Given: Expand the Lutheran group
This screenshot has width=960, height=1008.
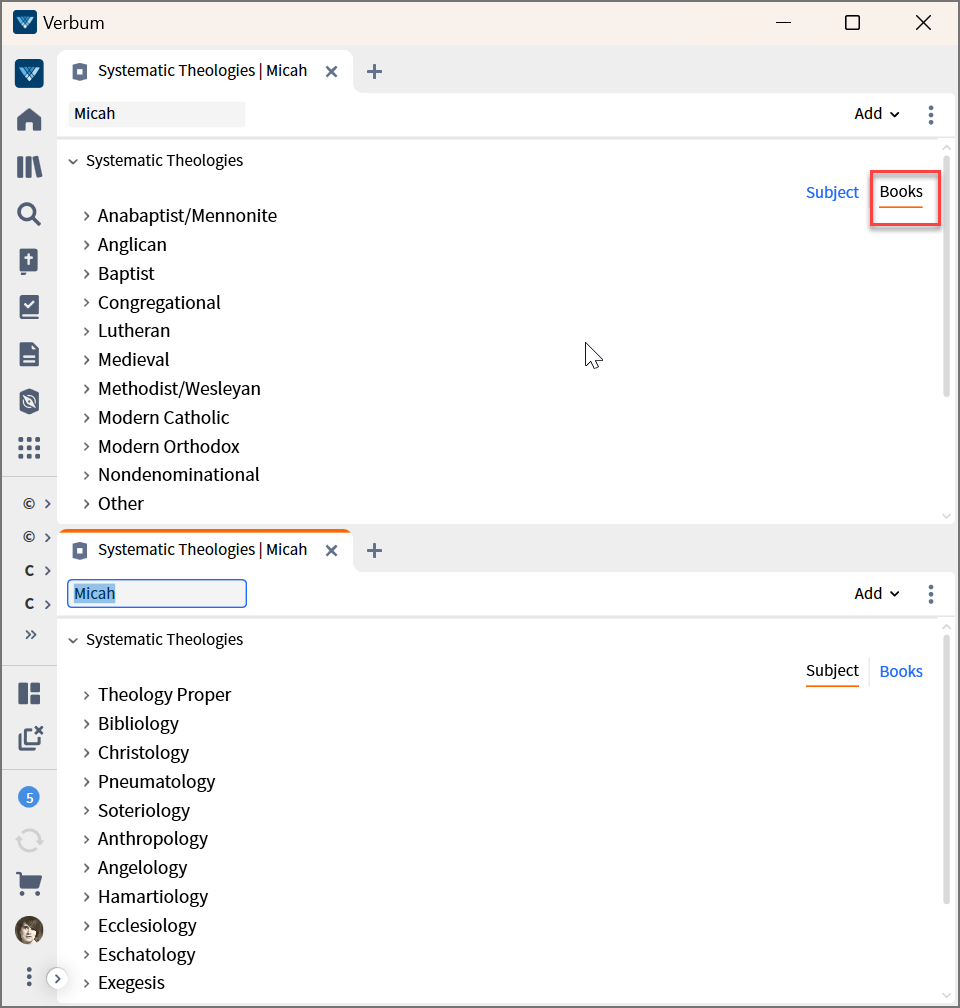Looking at the screenshot, I should [x=86, y=331].
